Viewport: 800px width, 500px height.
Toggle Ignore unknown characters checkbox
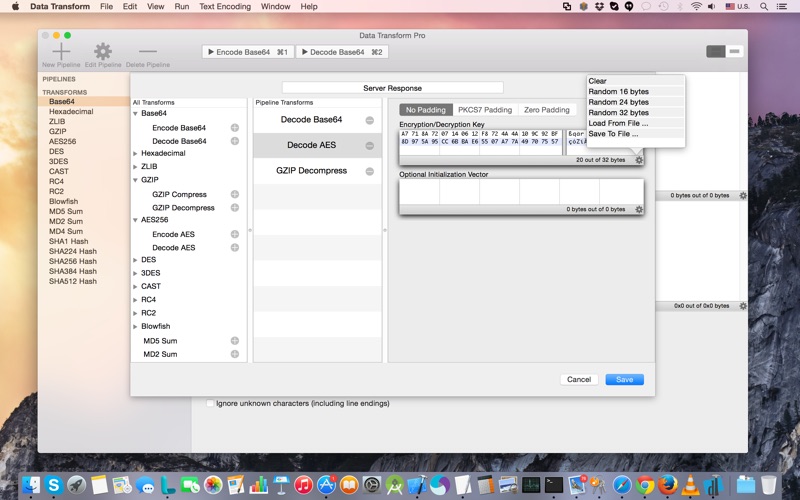[210, 403]
